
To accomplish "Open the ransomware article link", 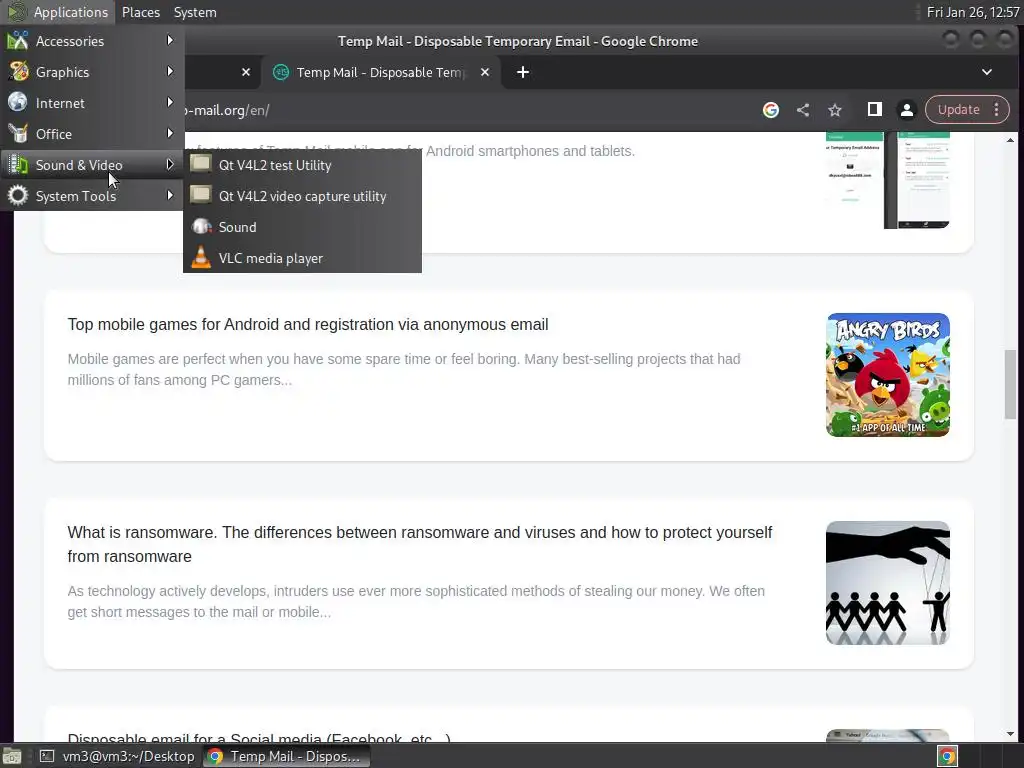I will click(419, 544).
